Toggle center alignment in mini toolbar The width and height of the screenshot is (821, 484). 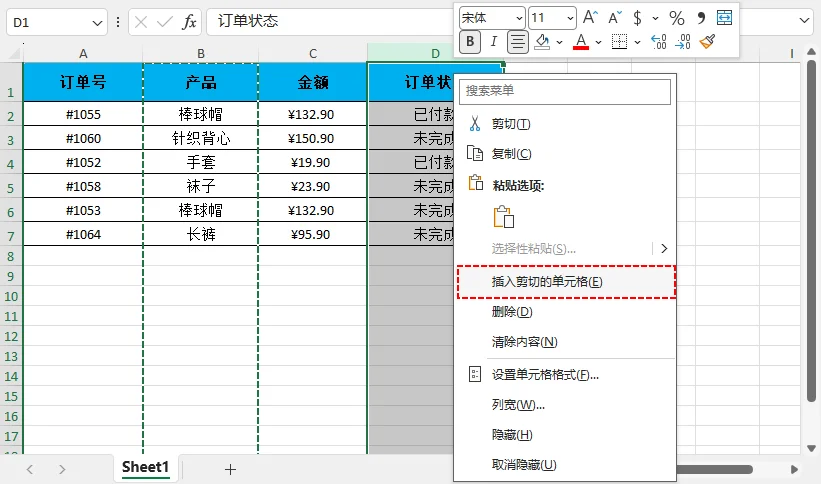tap(518, 41)
